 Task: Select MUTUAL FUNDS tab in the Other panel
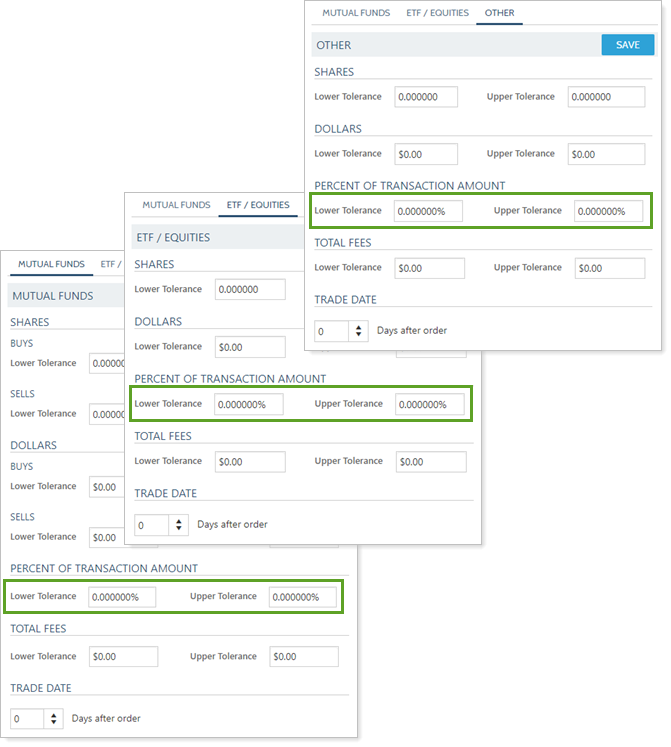(x=357, y=13)
